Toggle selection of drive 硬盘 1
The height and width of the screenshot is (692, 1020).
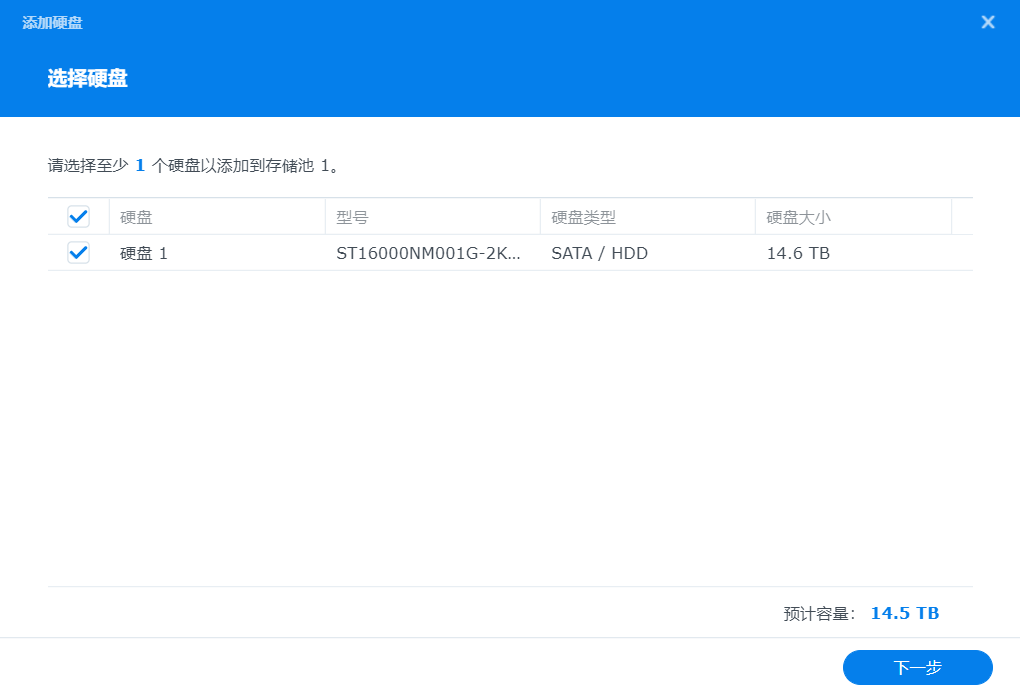[x=78, y=253]
